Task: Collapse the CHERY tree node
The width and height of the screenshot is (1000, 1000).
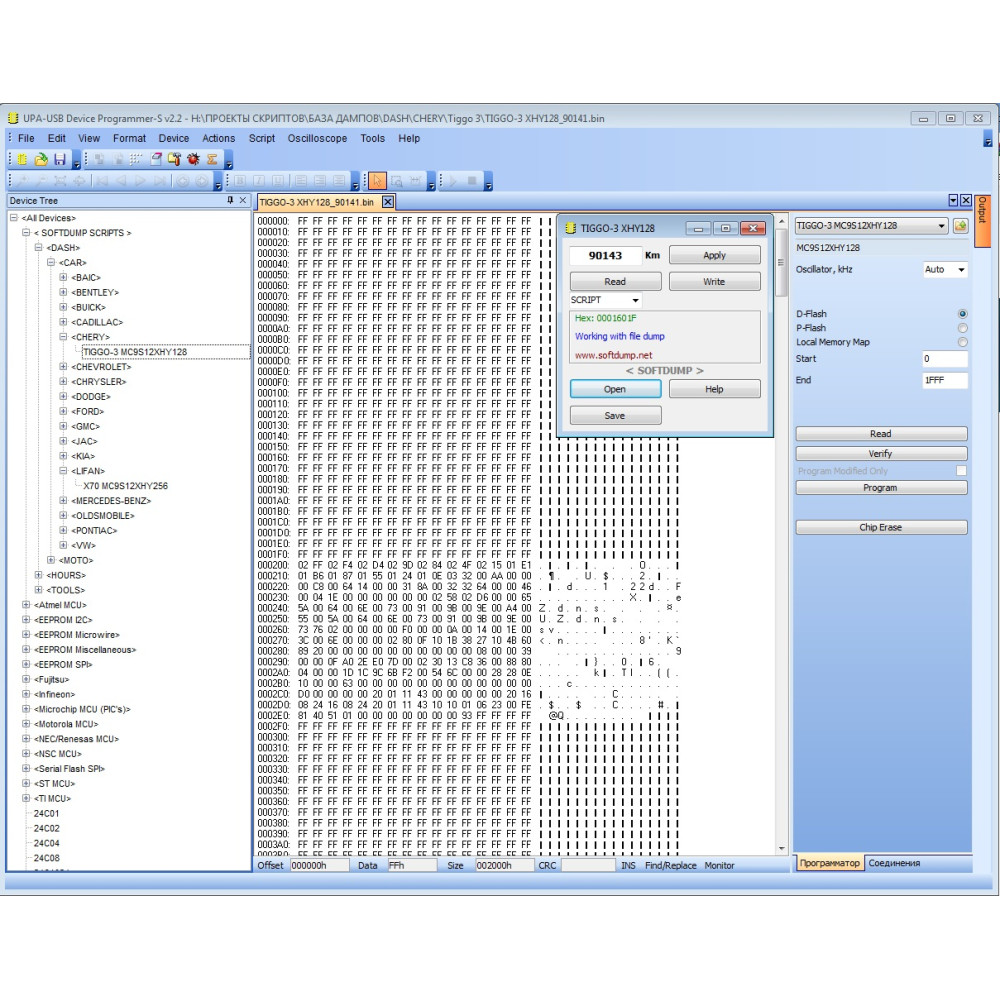Action: click(63, 337)
